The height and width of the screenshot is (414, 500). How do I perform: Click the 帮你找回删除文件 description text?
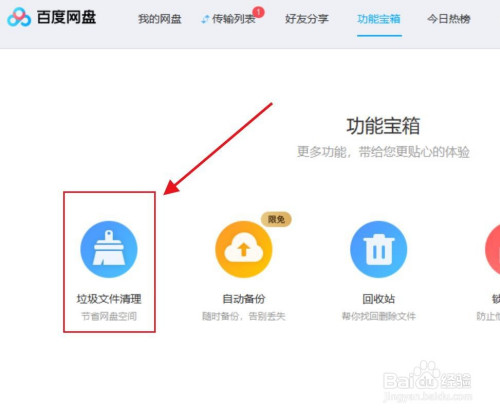pyautogui.click(x=379, y=316)
